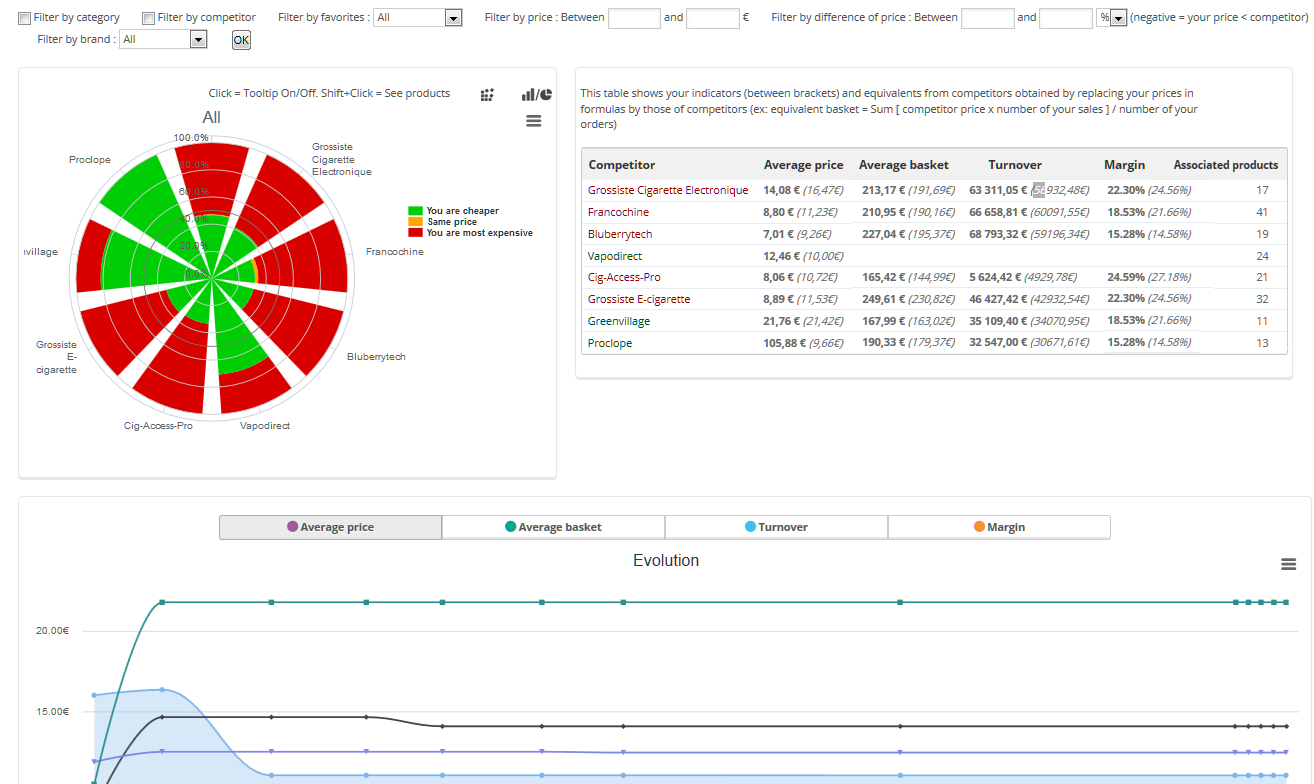Click associated products count 41 for Francochine
The height and width of the screenshot is (784, 1314).
point(1262,212)
